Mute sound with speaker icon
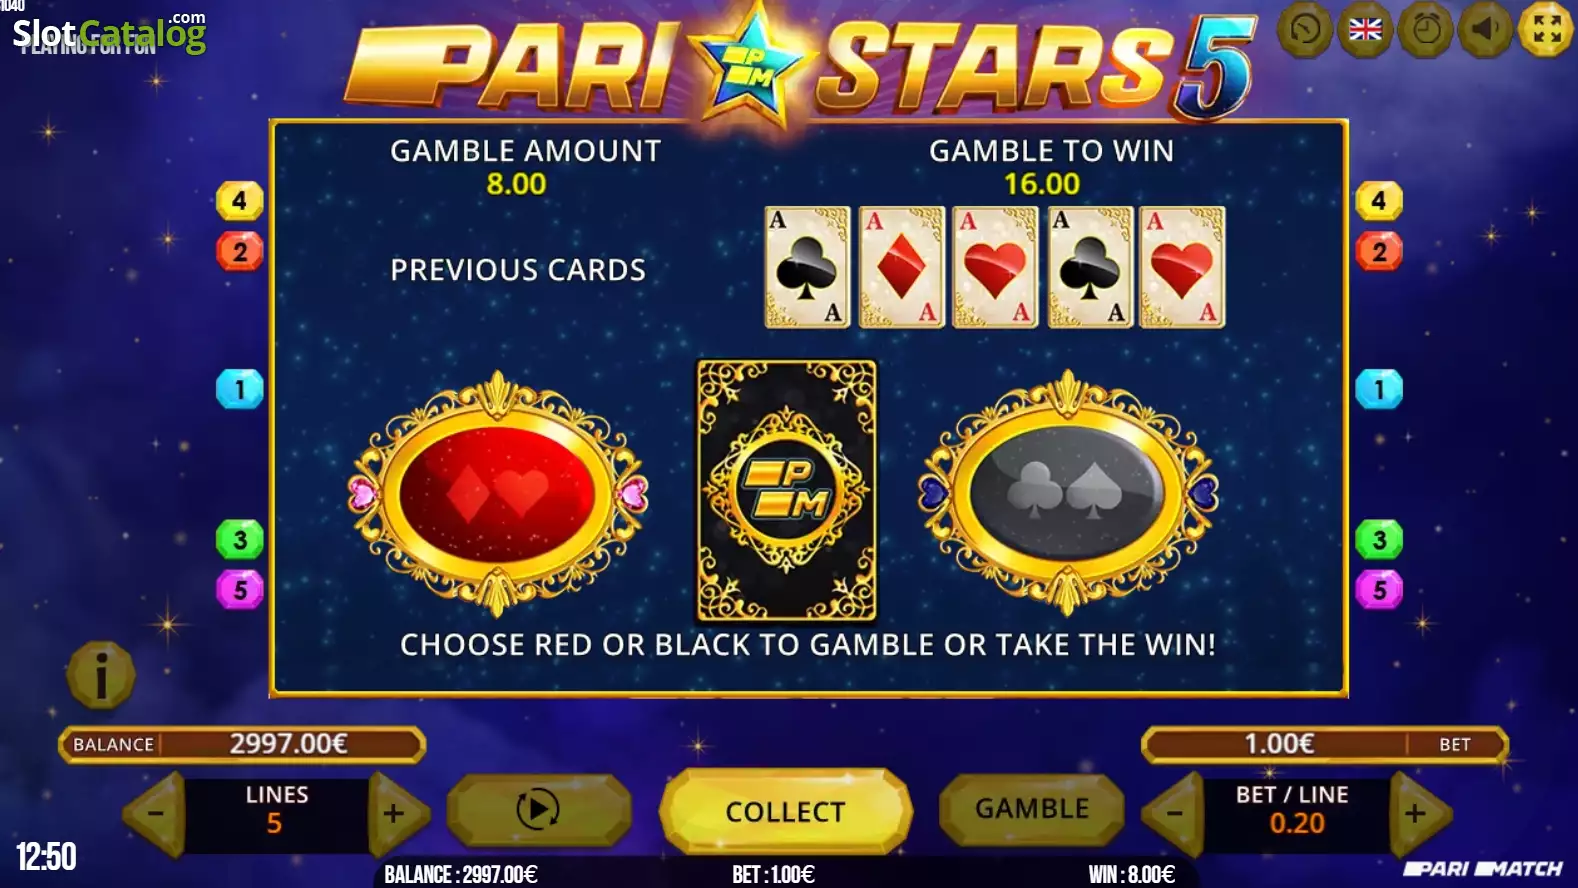The image size is (1578, 888). 1486,30
